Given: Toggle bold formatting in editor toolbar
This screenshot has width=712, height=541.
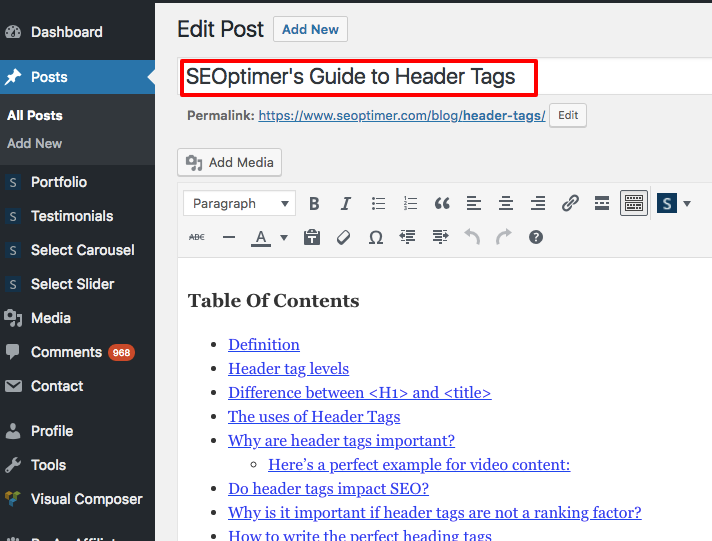Looking at the screenshot, I should [x=314, y=203].
